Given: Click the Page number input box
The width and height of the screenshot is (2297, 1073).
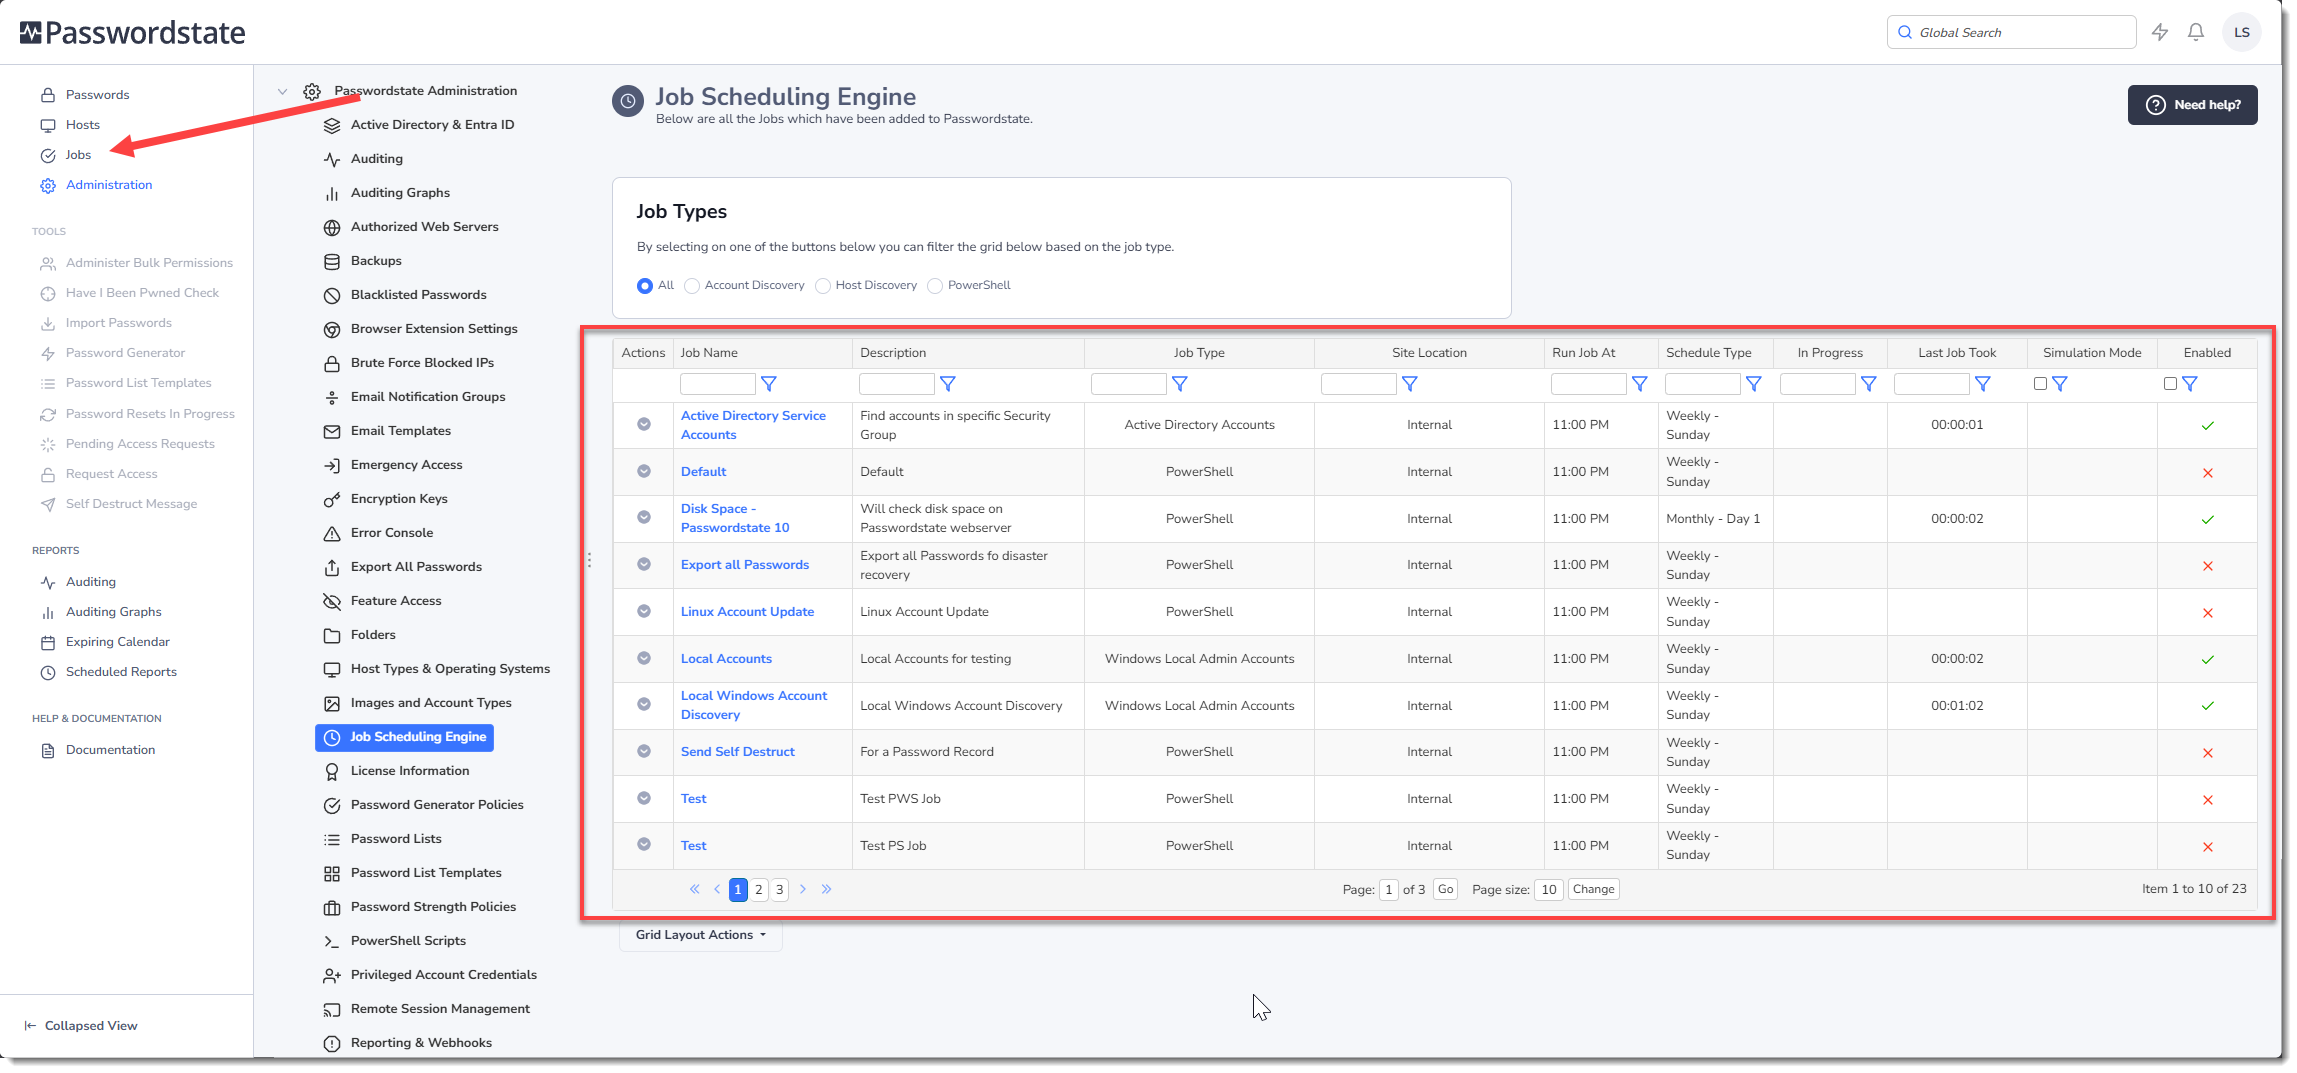Looking at the screenshot, I should pyautogui.click(x=1389, y=890).
